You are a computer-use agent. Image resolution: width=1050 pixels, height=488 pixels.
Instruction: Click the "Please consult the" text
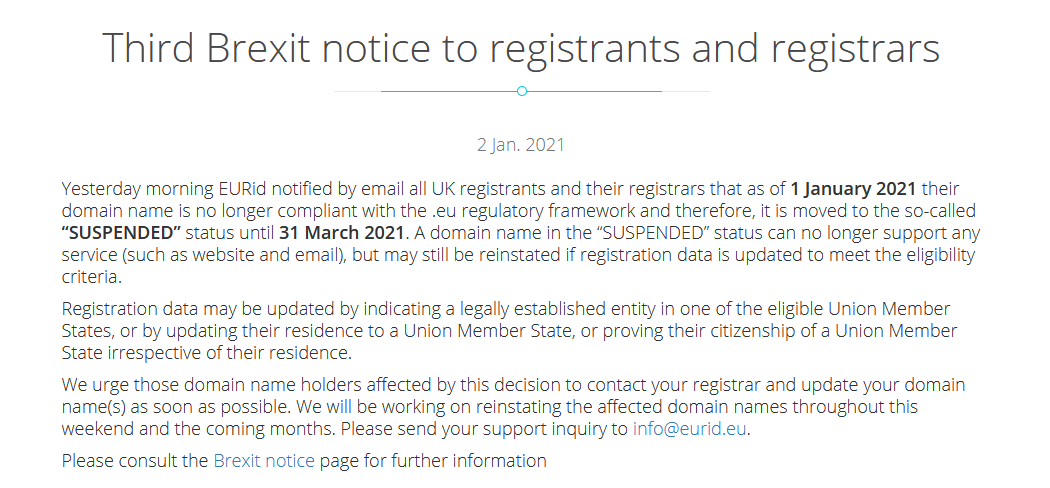[x=135, y=461]
